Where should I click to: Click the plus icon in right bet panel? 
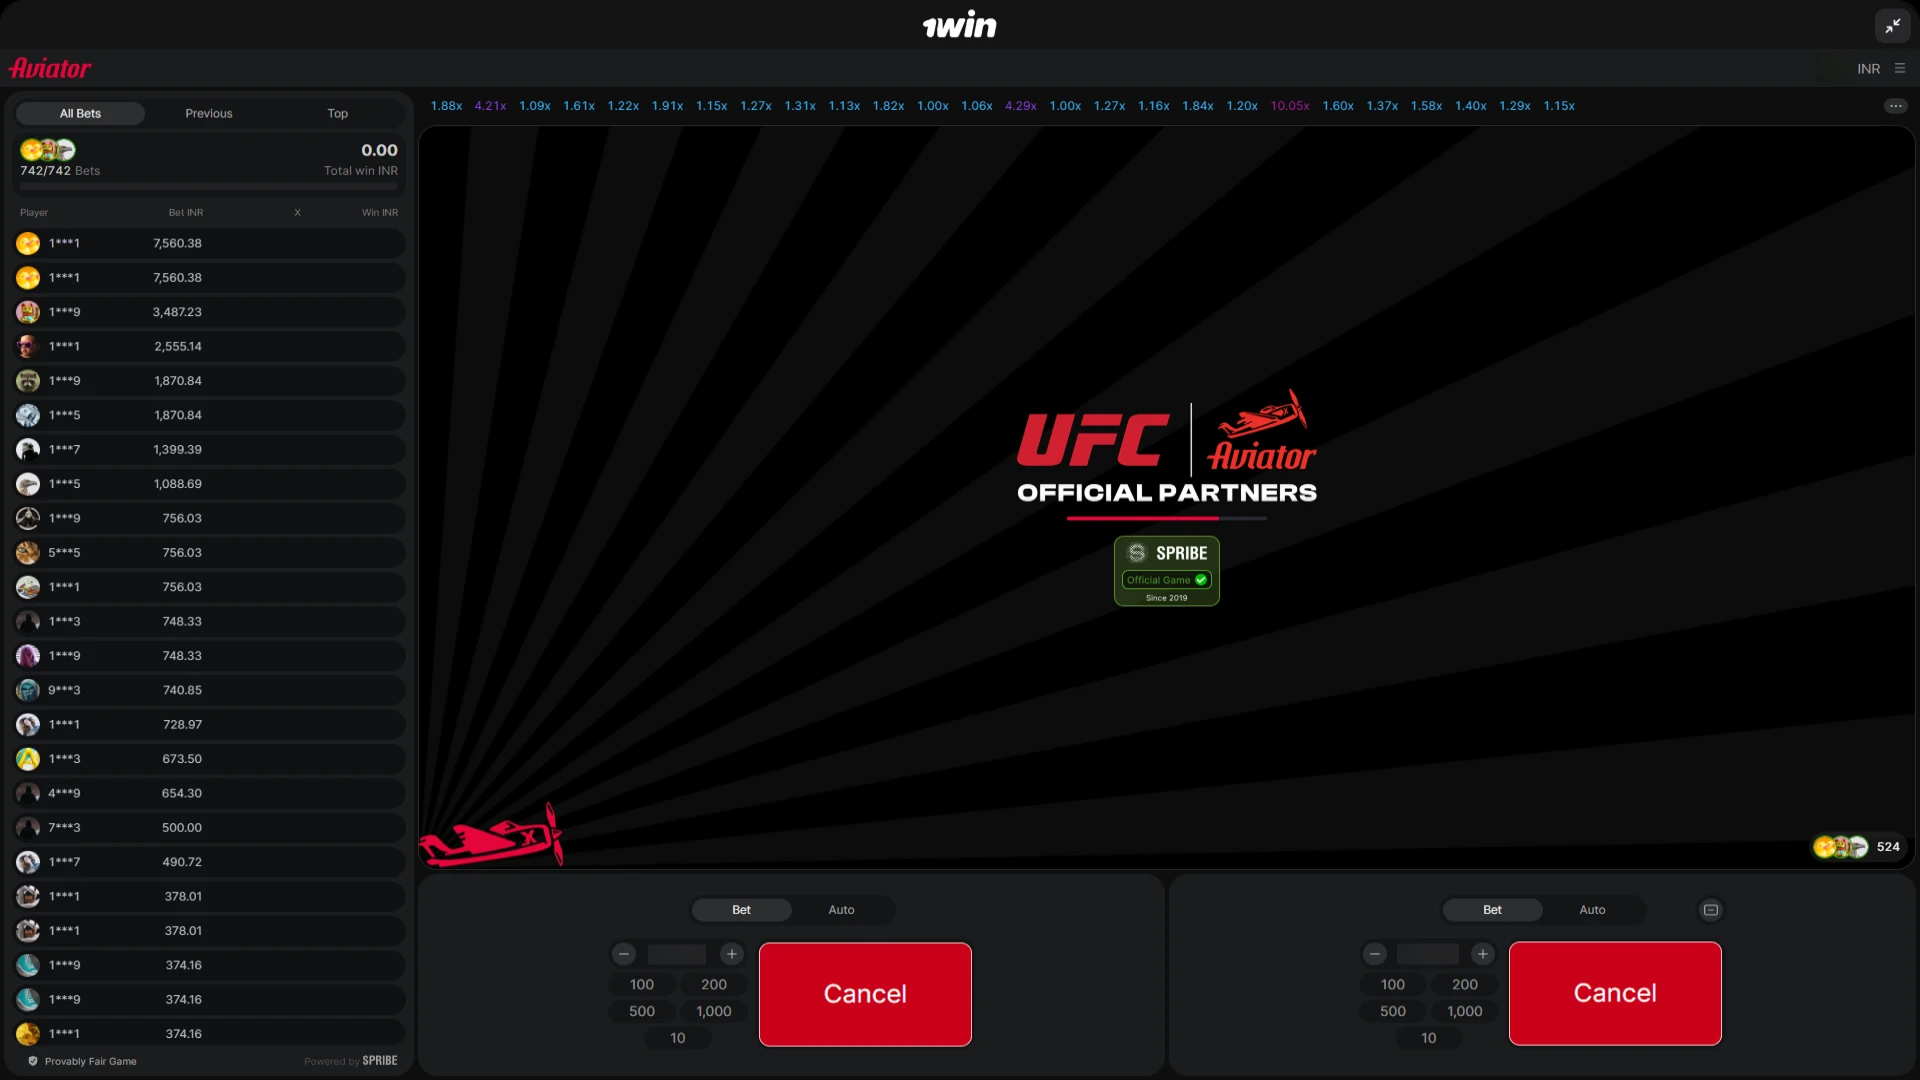(x=1483, y=954)
